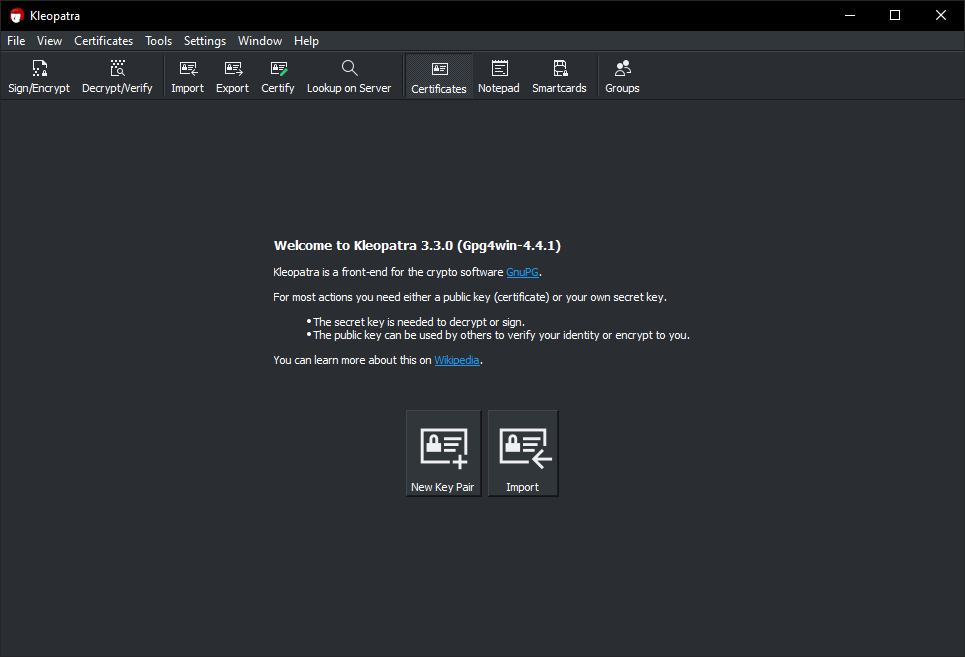Image resolution: width=965 pixels, height=657 pixels.
Task: Open the File menu
Action: (x=16, y=41)
